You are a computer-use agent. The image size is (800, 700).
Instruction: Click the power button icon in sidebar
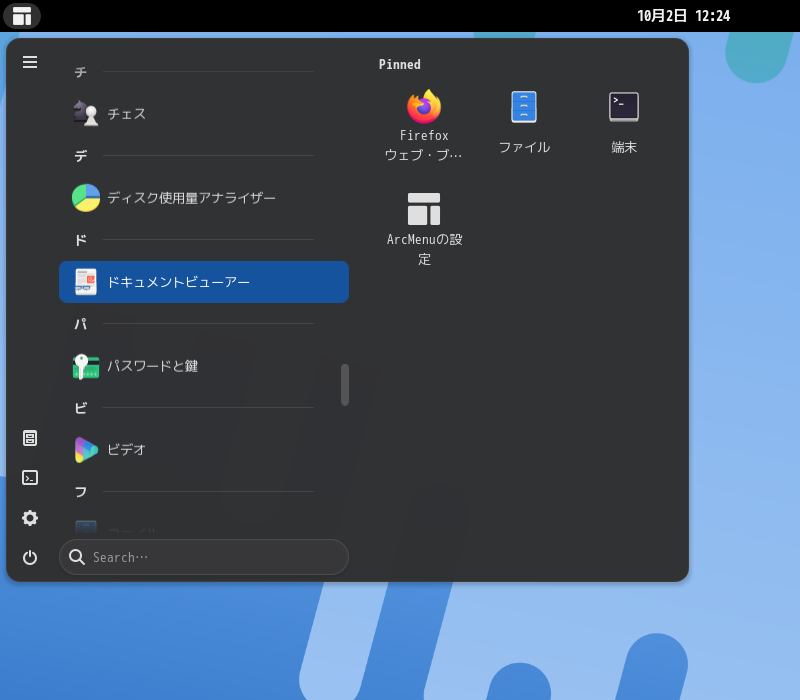pos(30,558)
